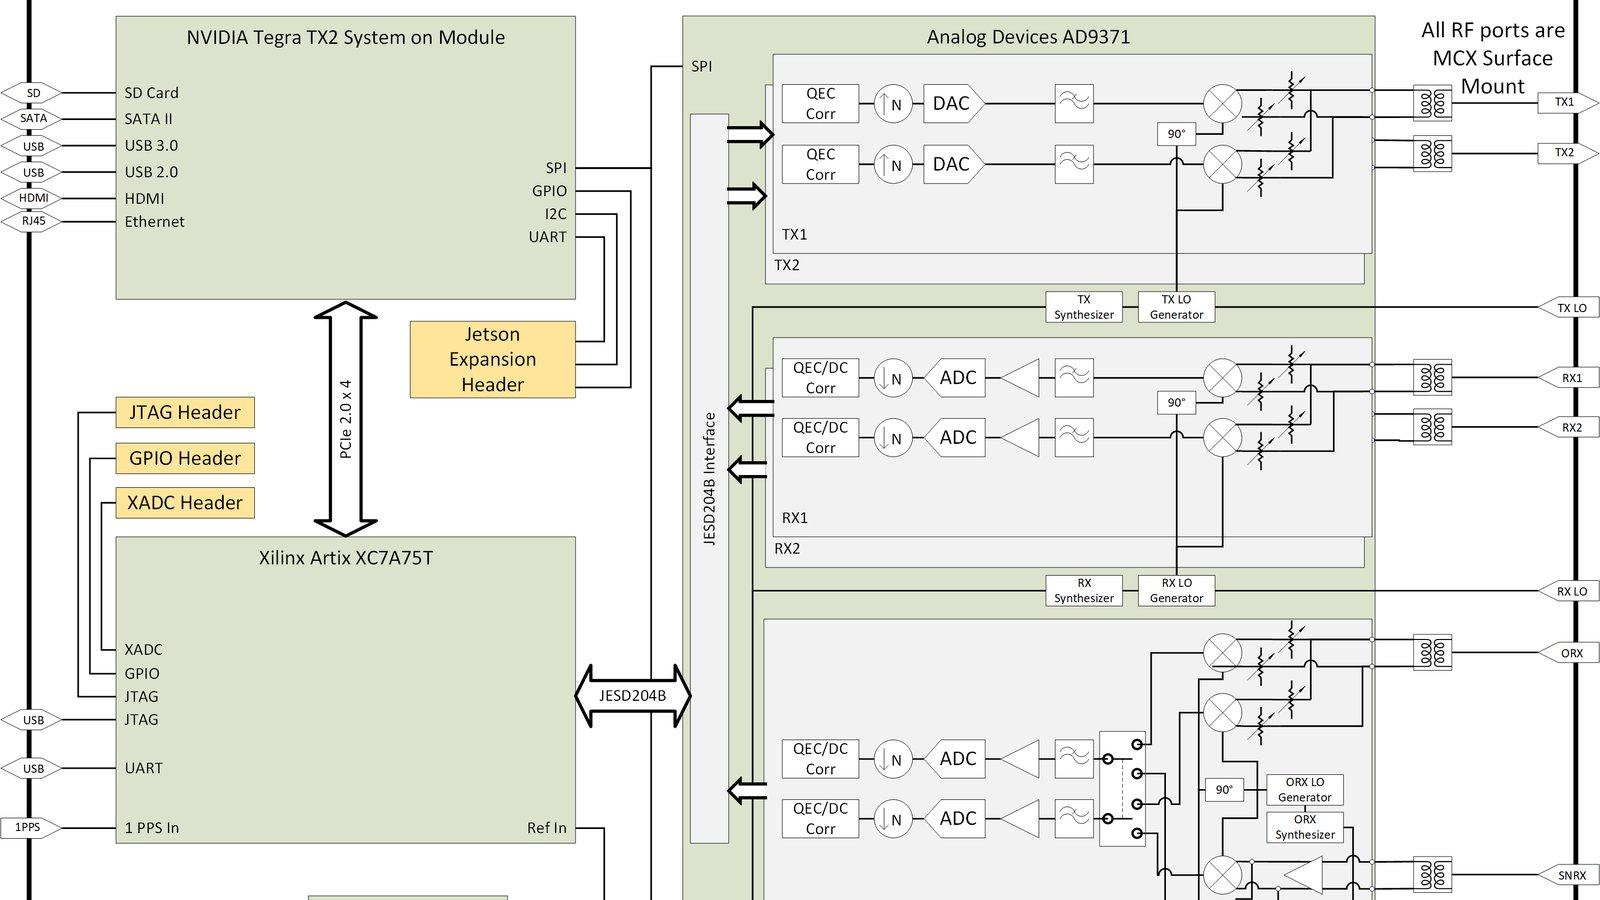Screen dimensions: 1600x900
Task: Select the TX2 RF port connector
Action: 1567,153
